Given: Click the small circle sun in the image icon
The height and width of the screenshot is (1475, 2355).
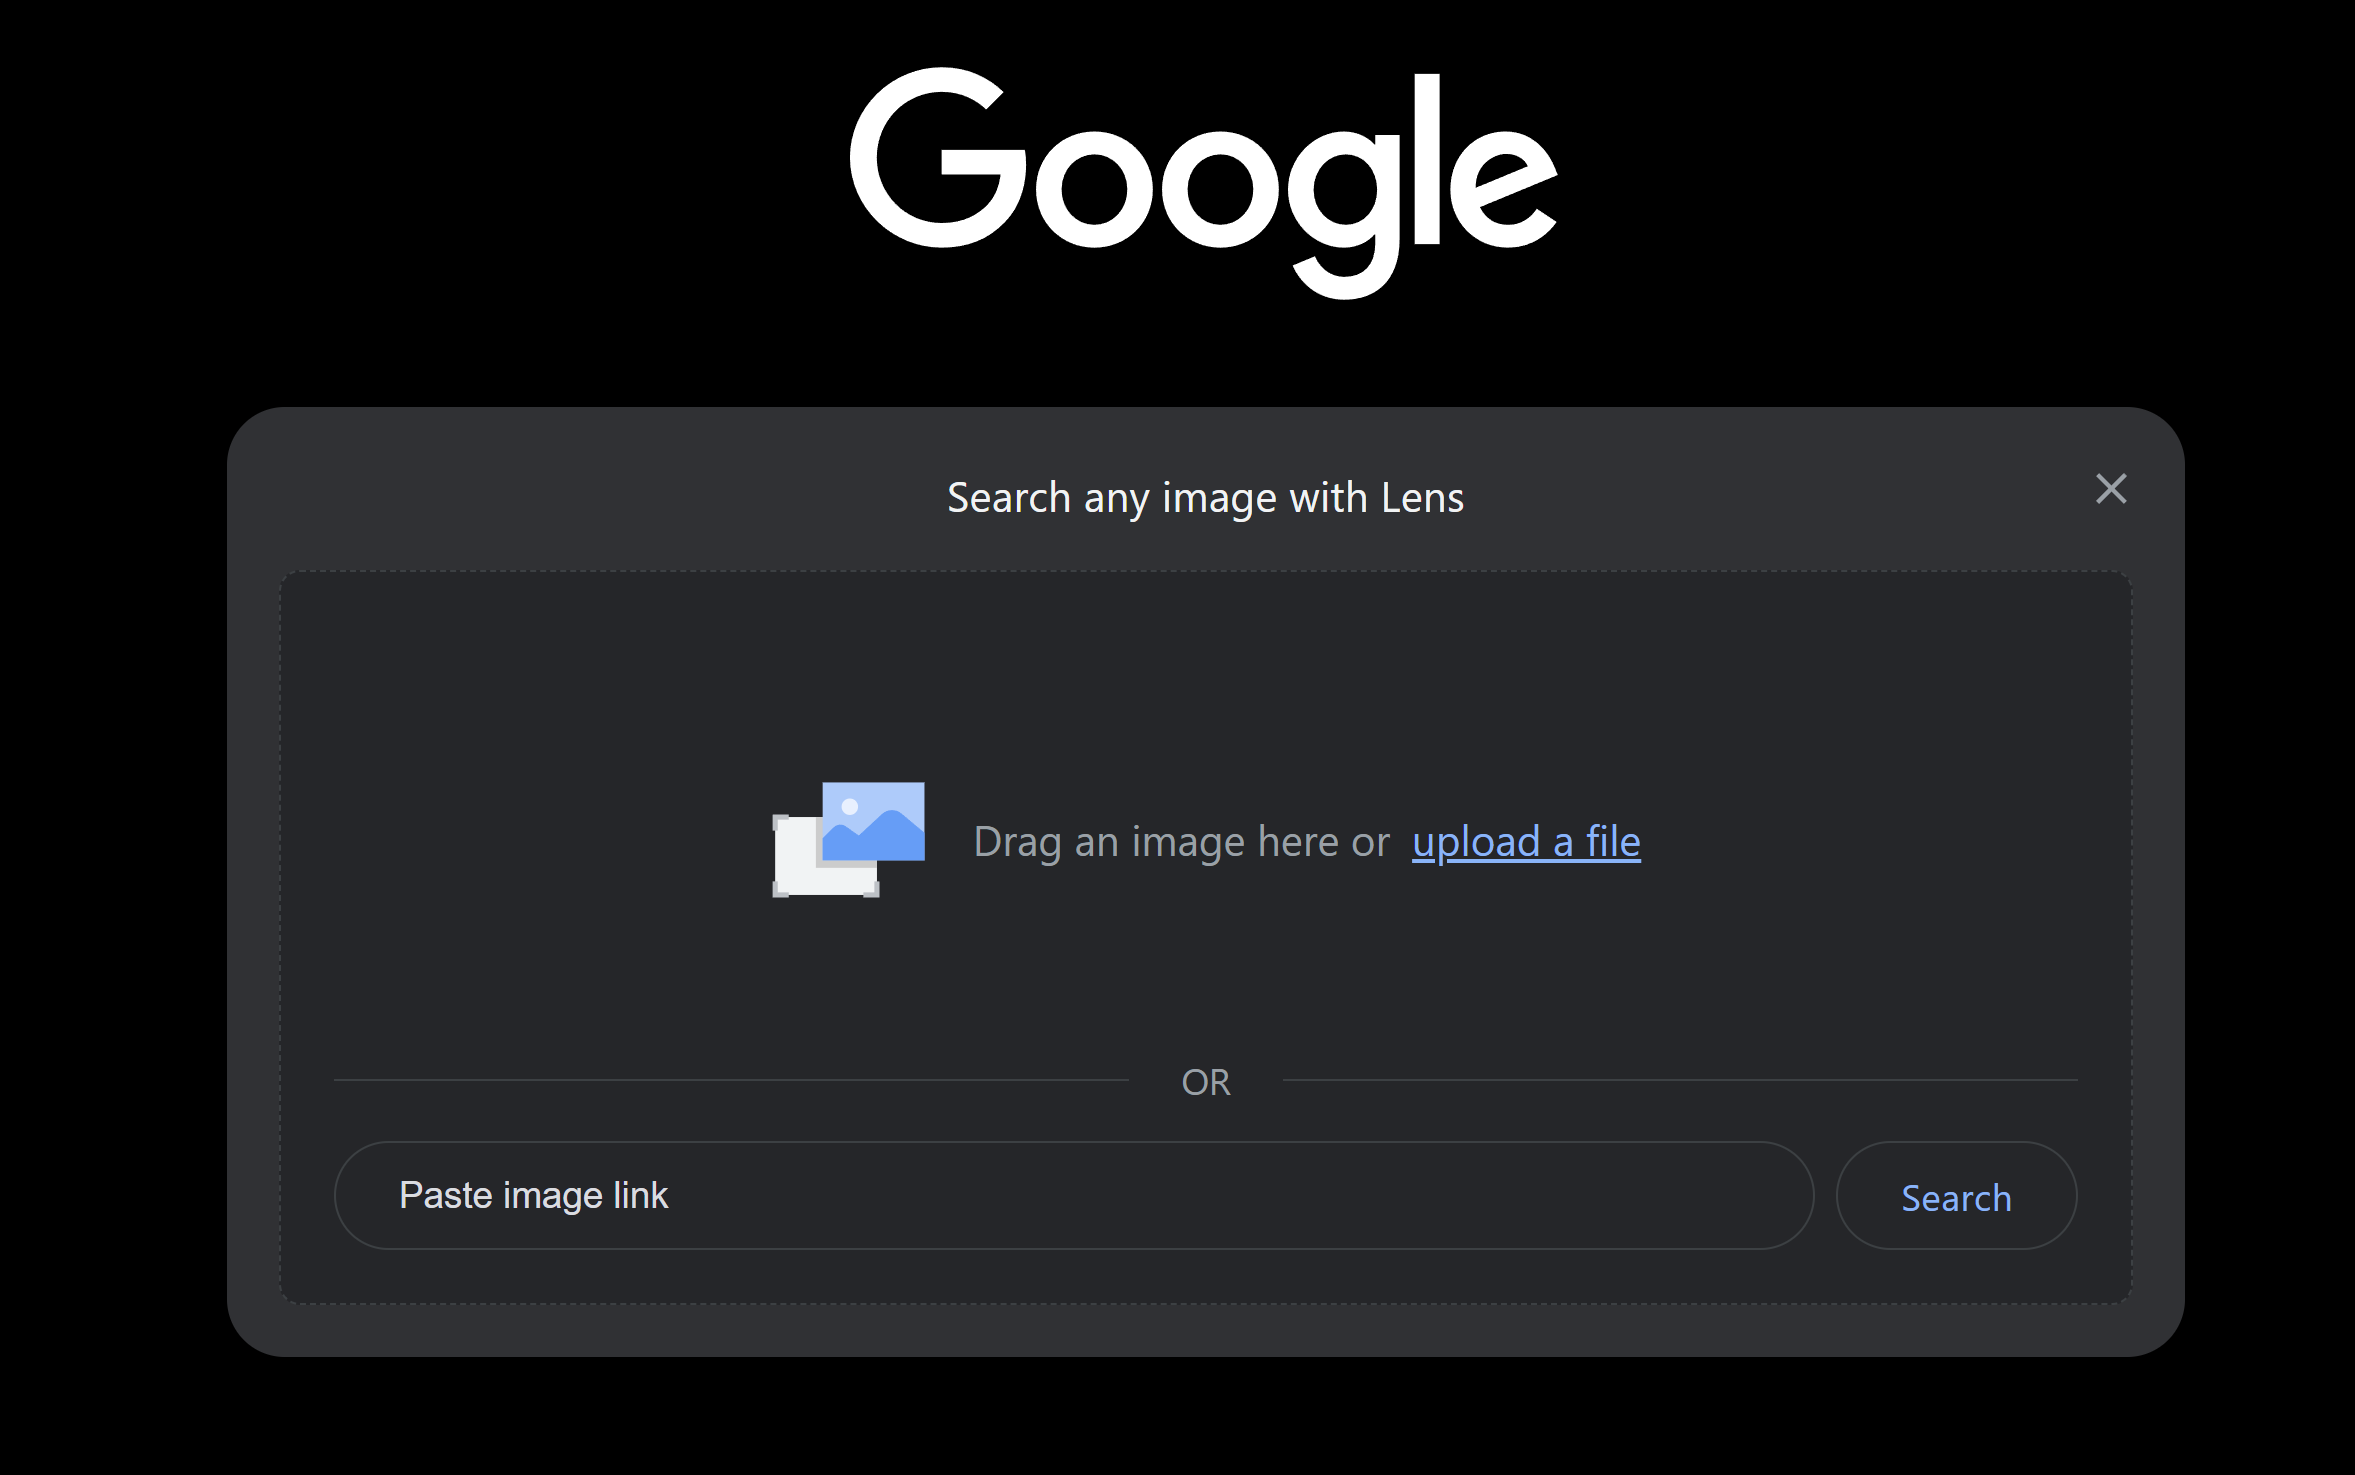Looking at the screenshot, I should click(x=849, y=808).
